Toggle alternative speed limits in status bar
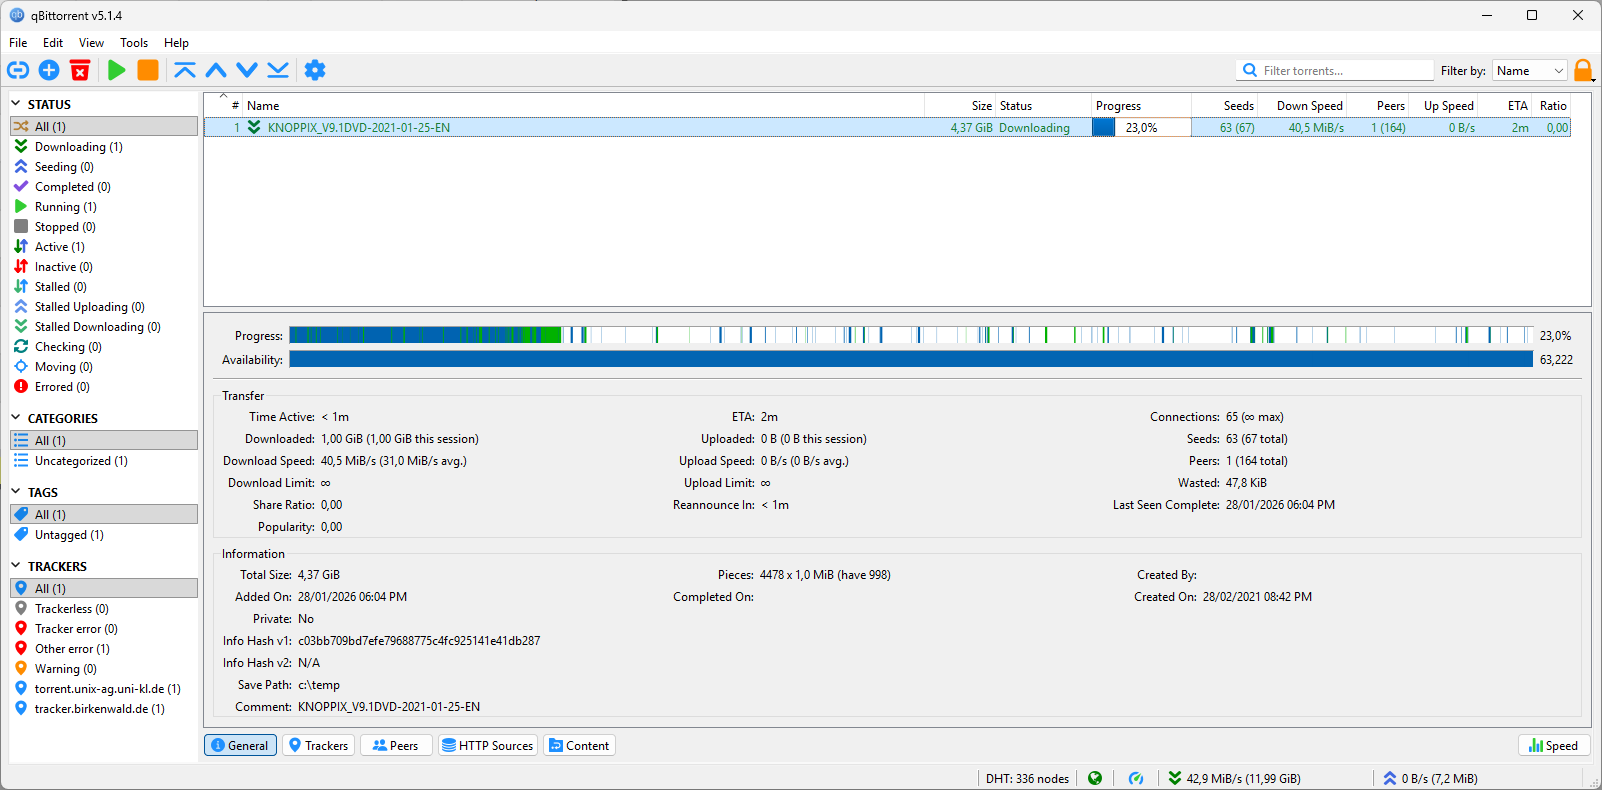 point(1136,778)
